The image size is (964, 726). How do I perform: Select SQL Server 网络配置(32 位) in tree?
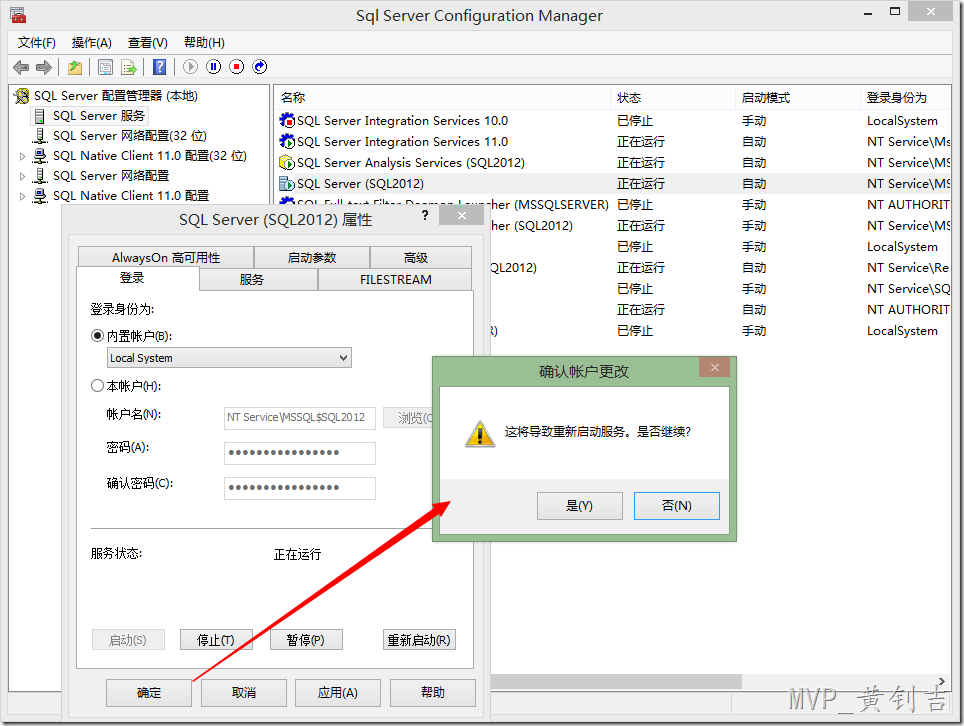click(130, 135)
